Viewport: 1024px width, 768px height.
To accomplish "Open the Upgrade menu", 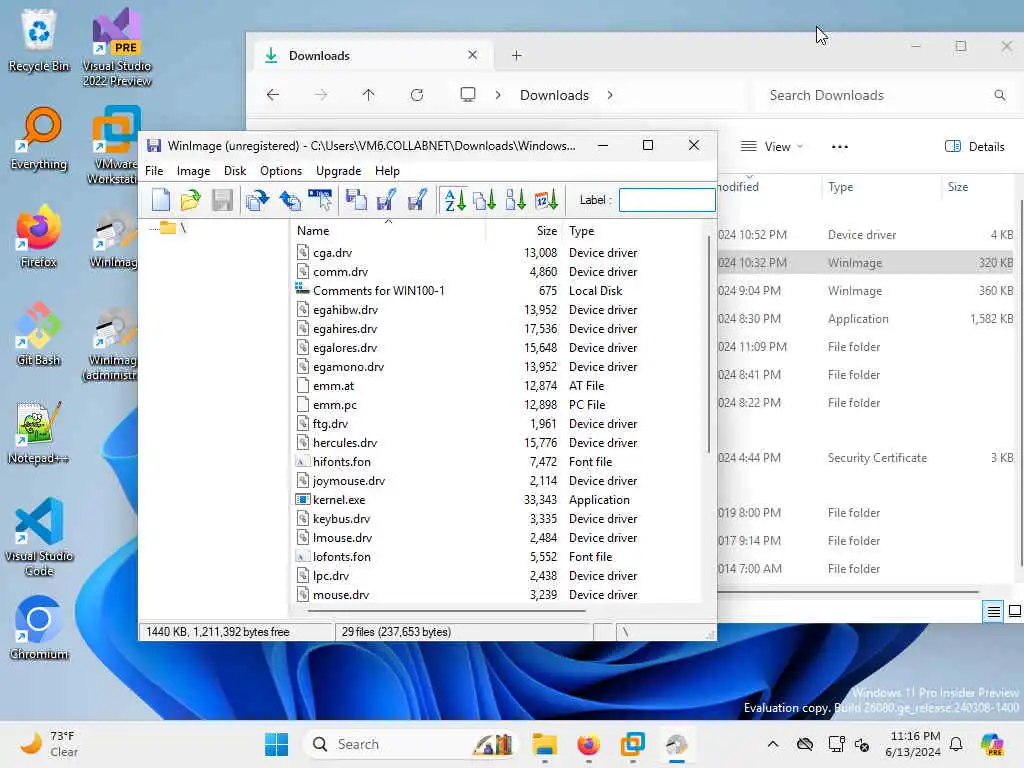I will 338,171.
